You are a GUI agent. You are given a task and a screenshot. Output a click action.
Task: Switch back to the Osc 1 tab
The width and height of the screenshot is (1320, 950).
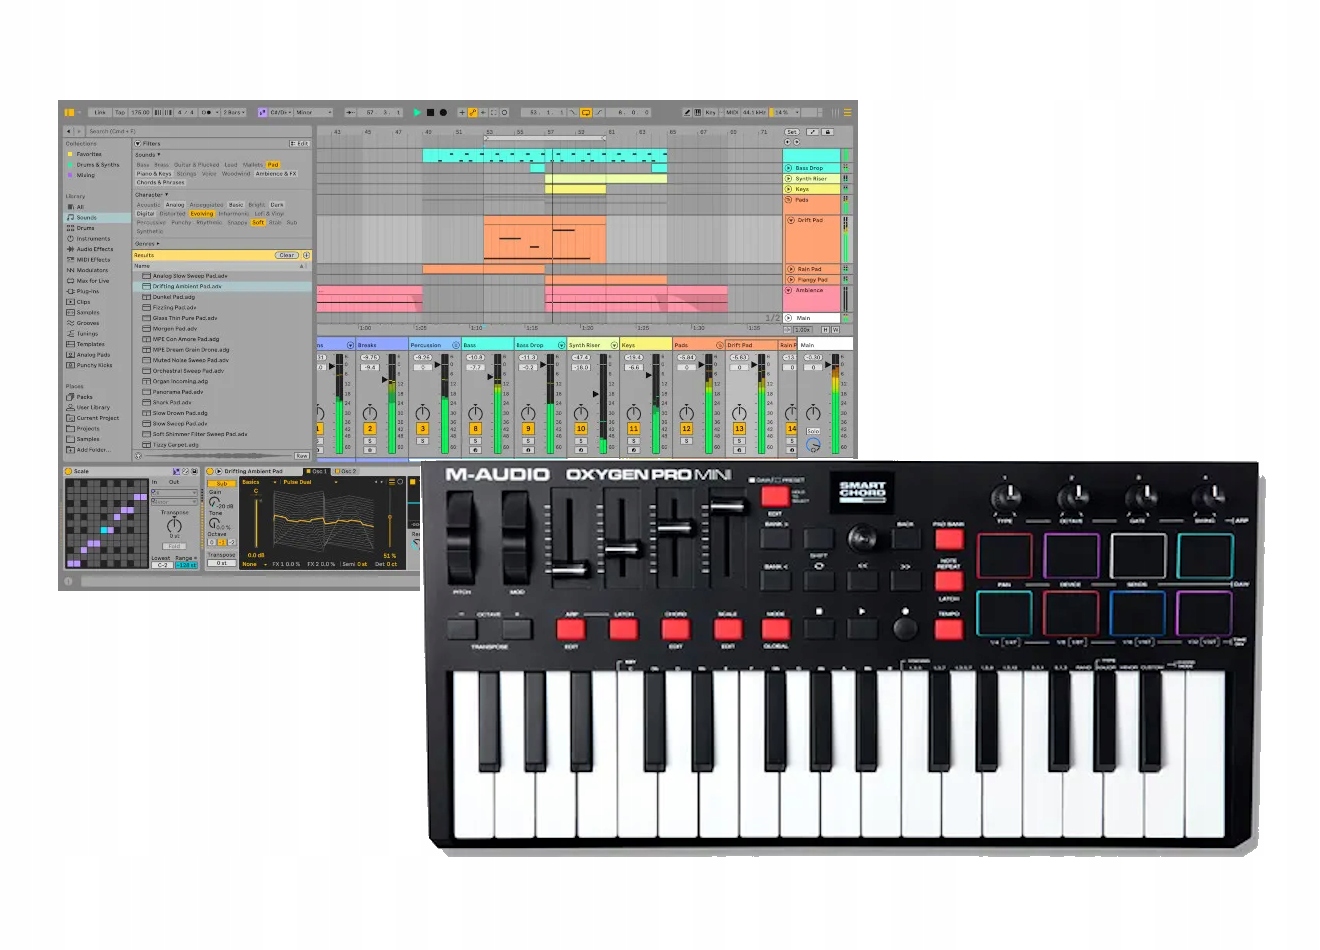[318, 472]
